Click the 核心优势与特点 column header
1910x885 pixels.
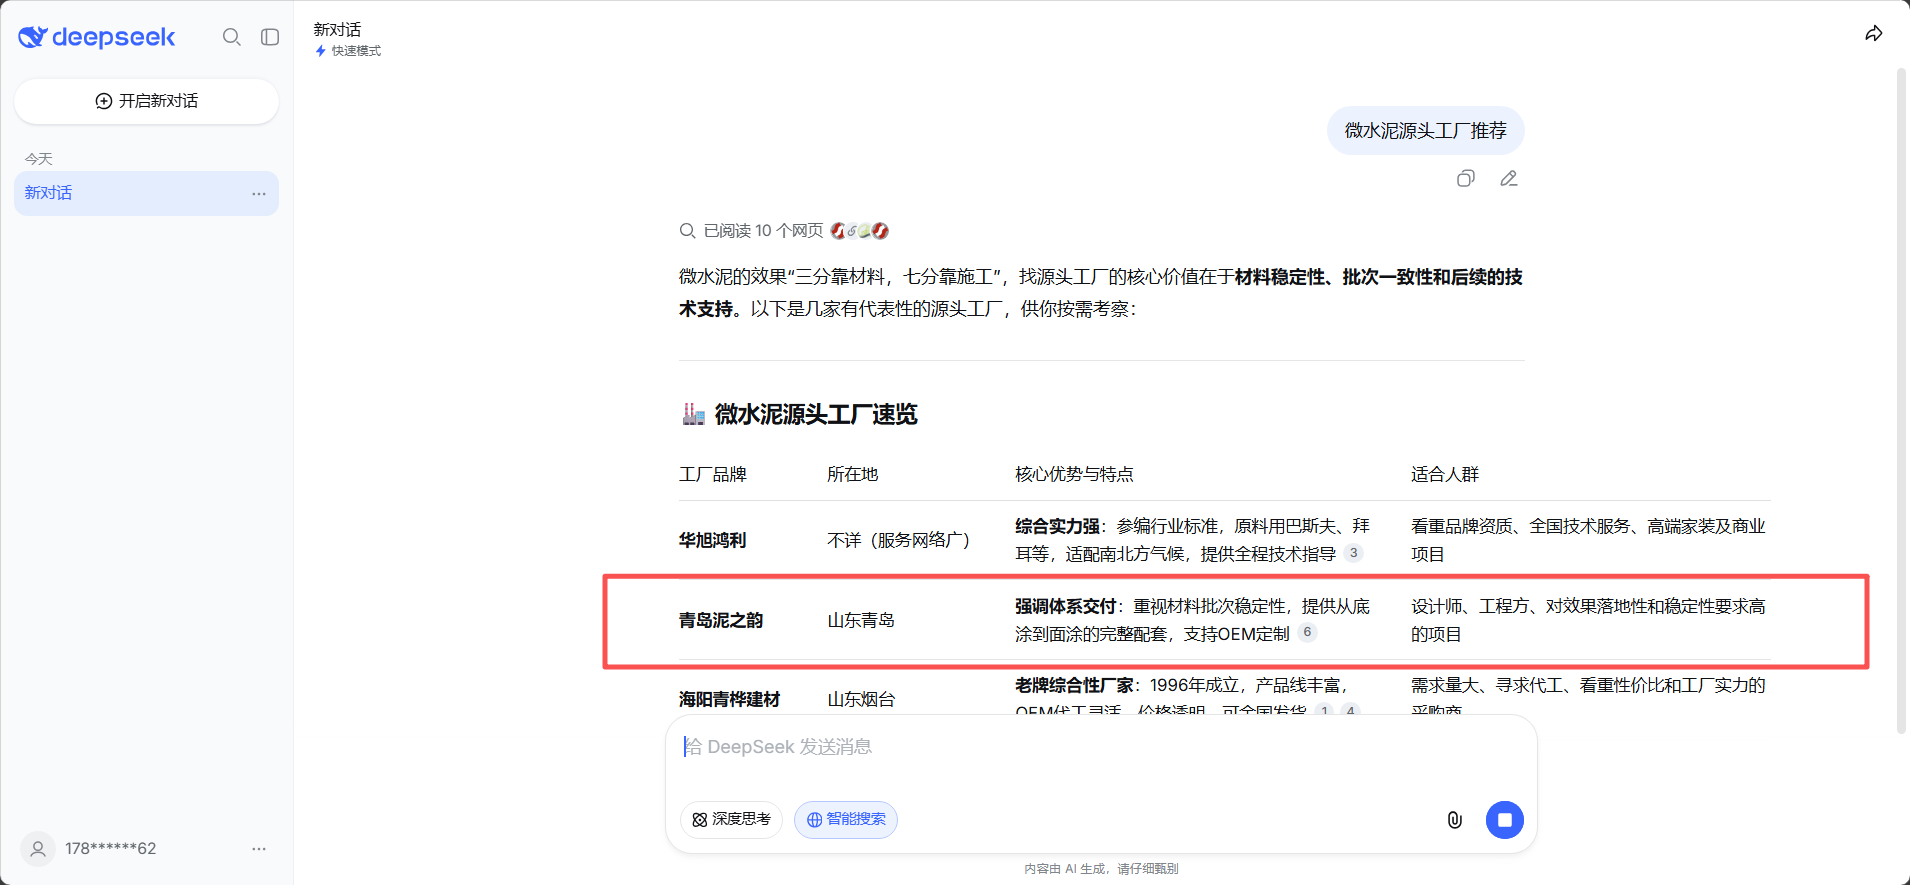tap(1074, 474)
